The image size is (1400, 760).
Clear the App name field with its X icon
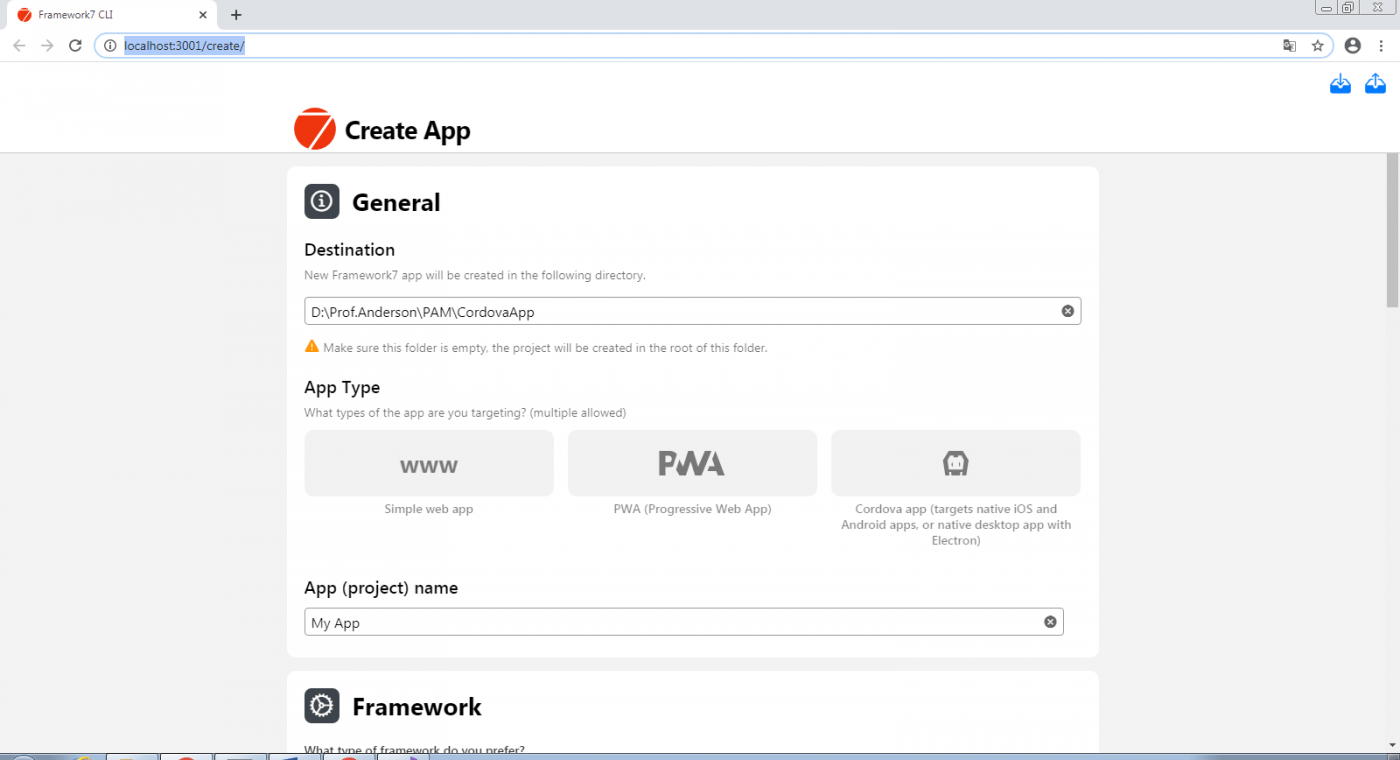(1050, 622)
